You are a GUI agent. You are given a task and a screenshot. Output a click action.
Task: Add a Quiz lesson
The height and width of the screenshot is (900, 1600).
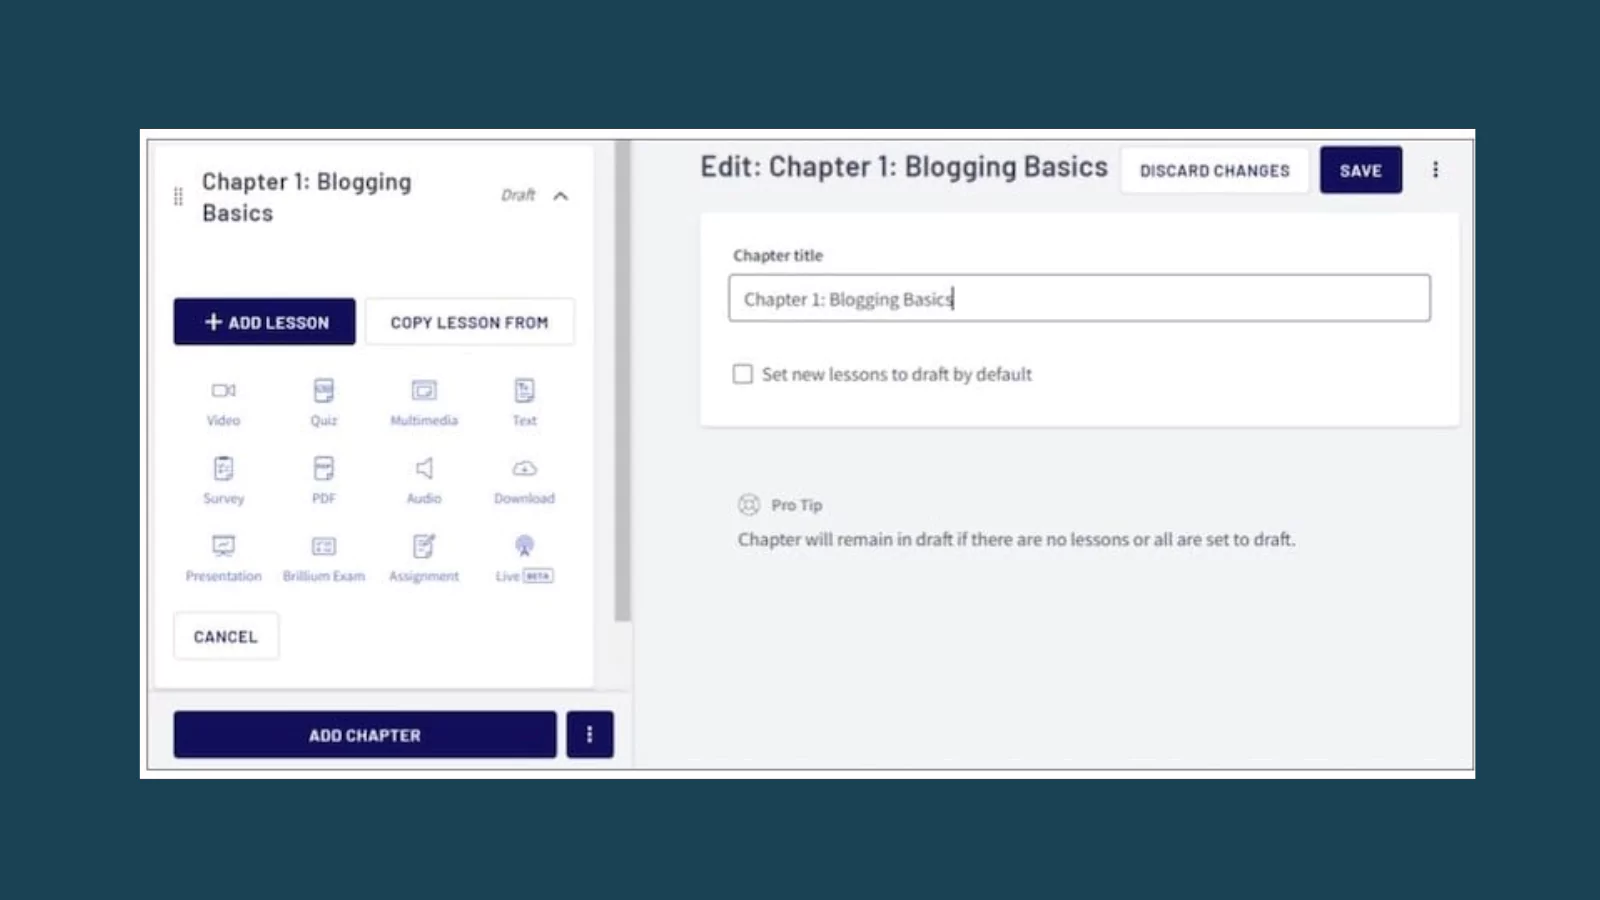coord(324,403)
